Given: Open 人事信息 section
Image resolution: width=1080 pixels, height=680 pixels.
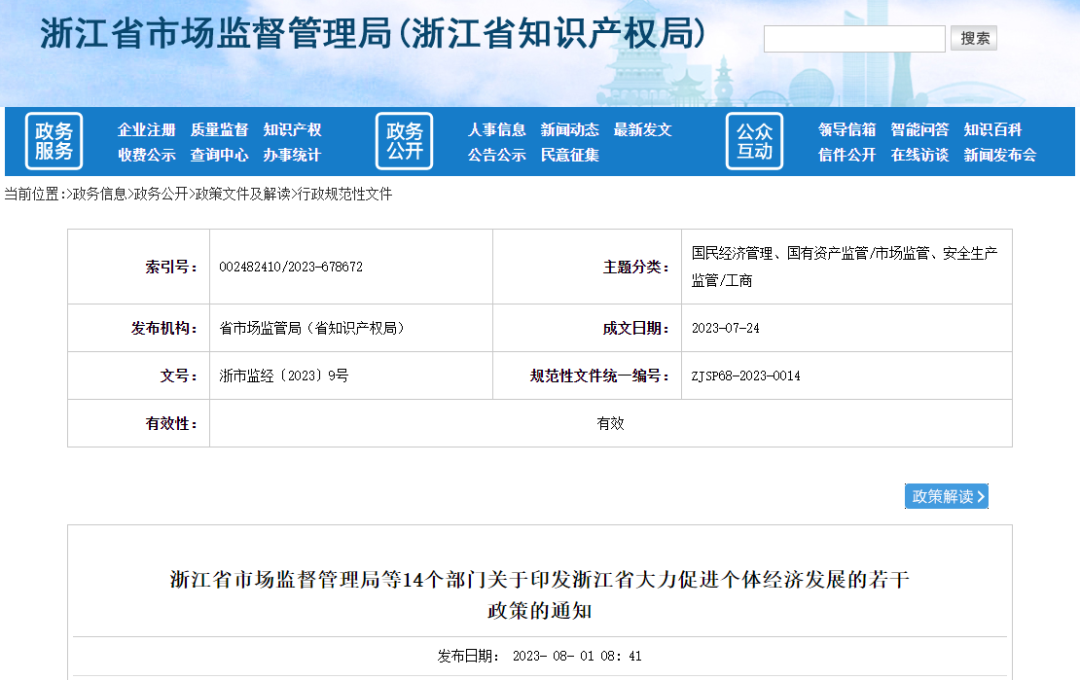Looking at the screenshot, I should [x=496, y=129].
